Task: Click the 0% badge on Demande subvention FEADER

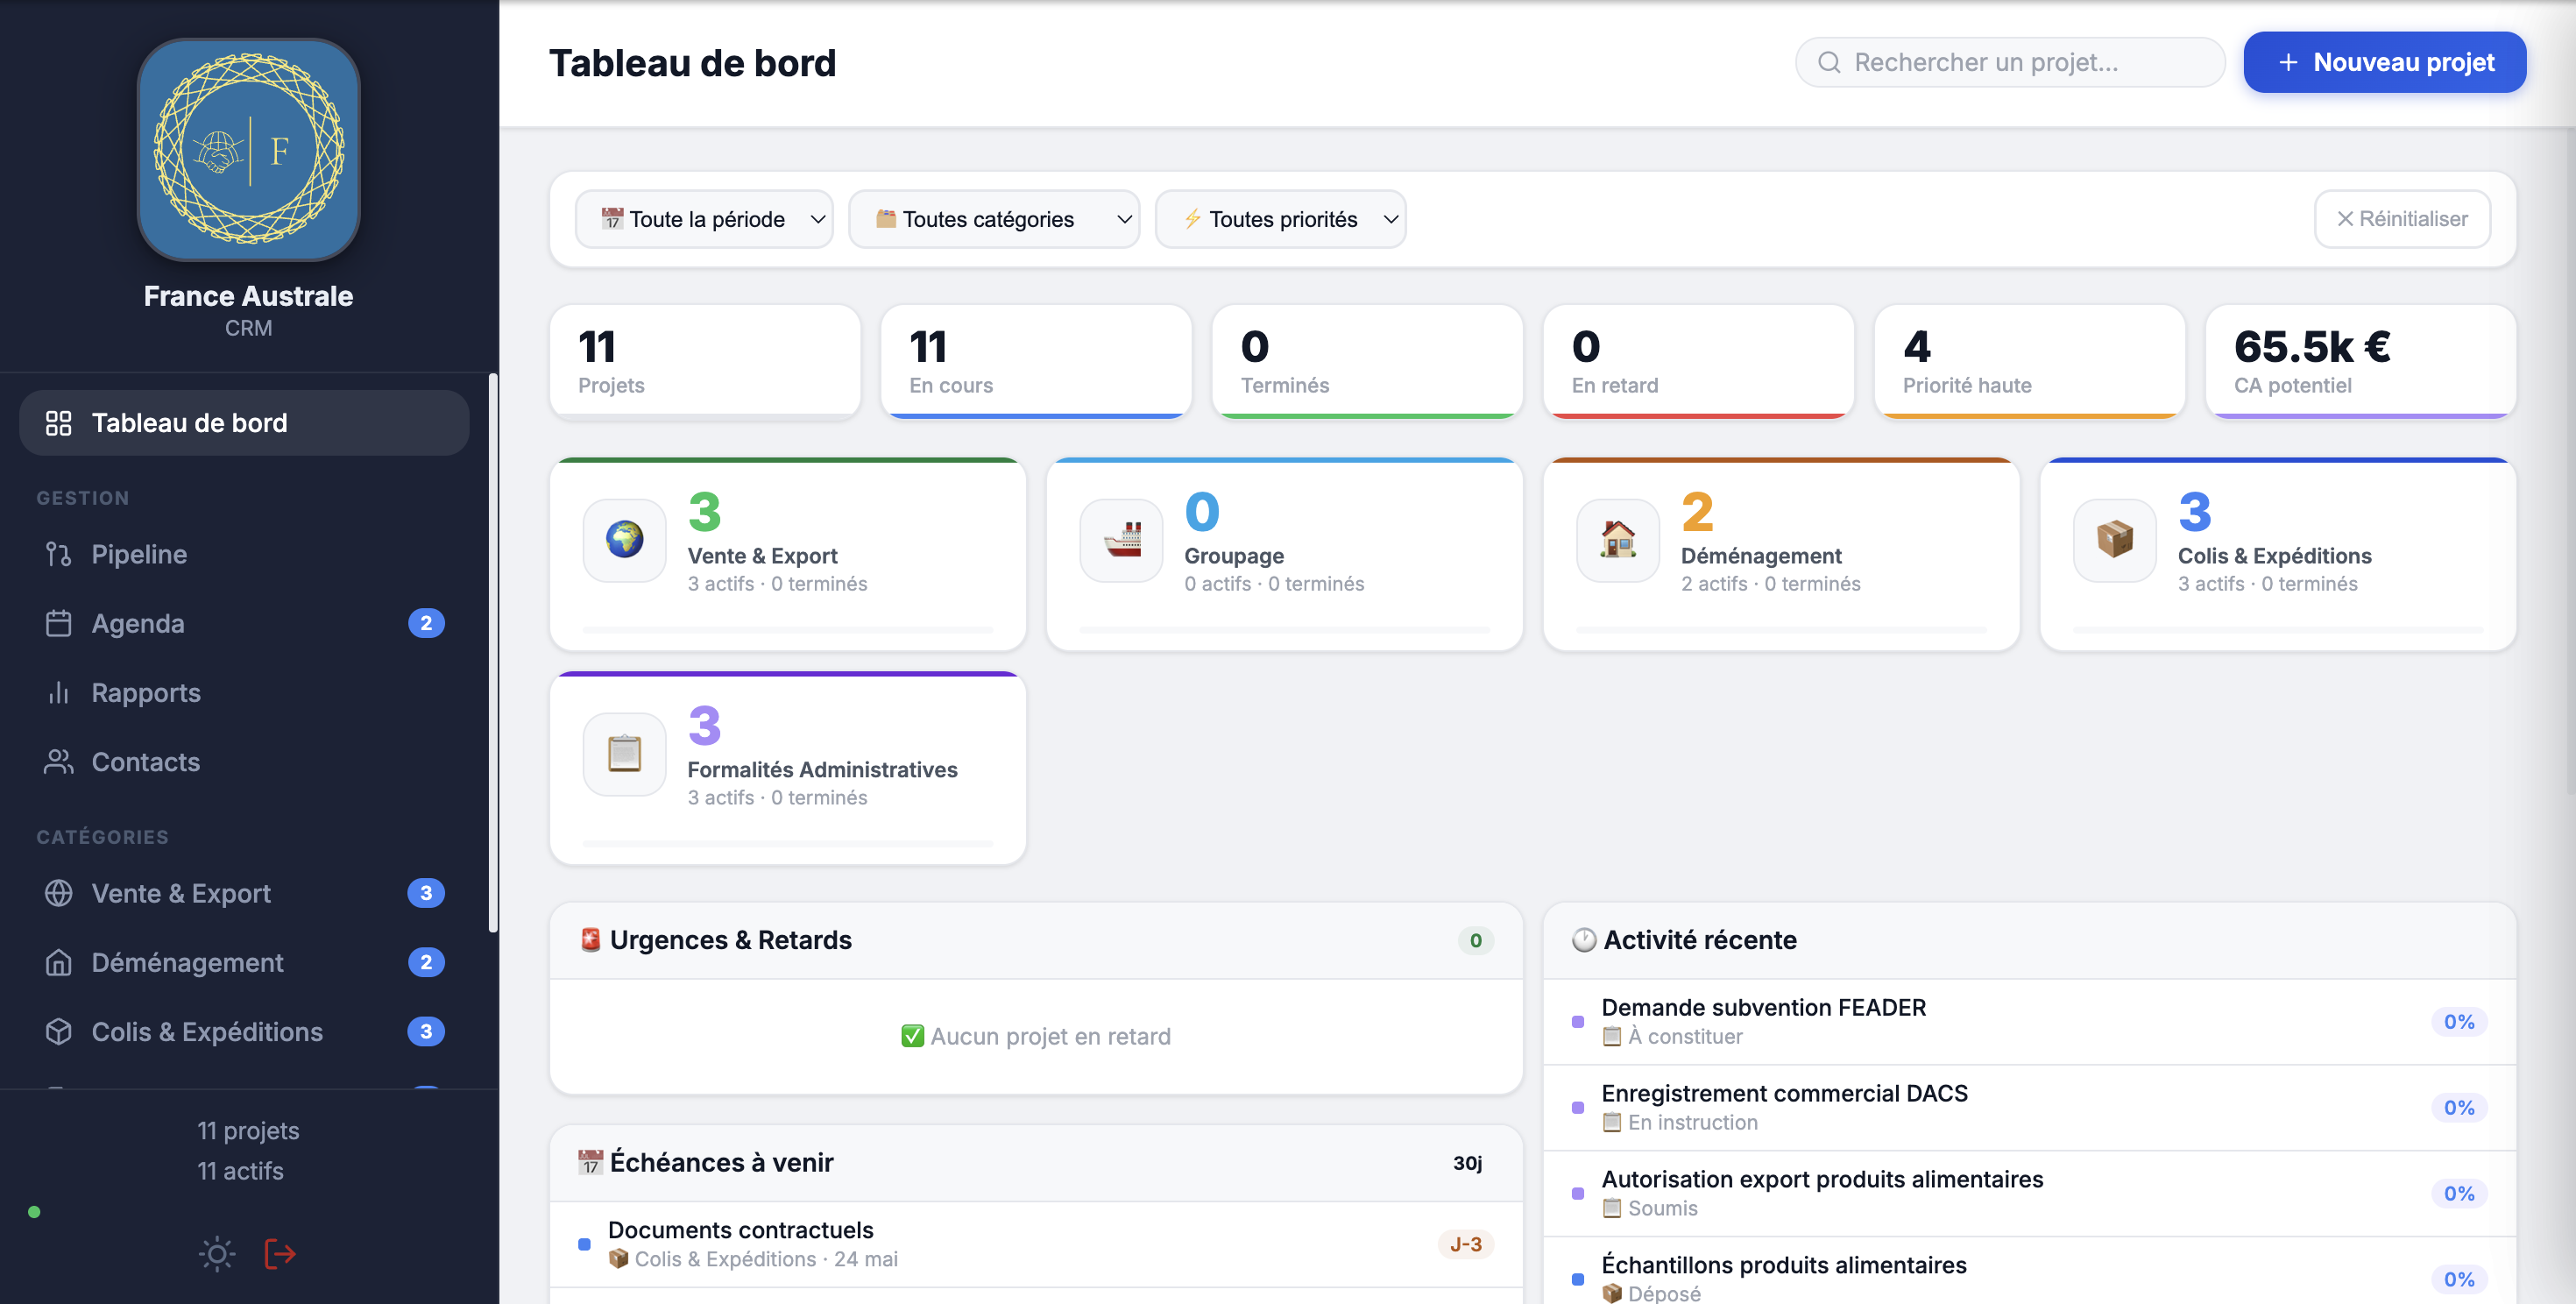Action: point(2459,1022)
